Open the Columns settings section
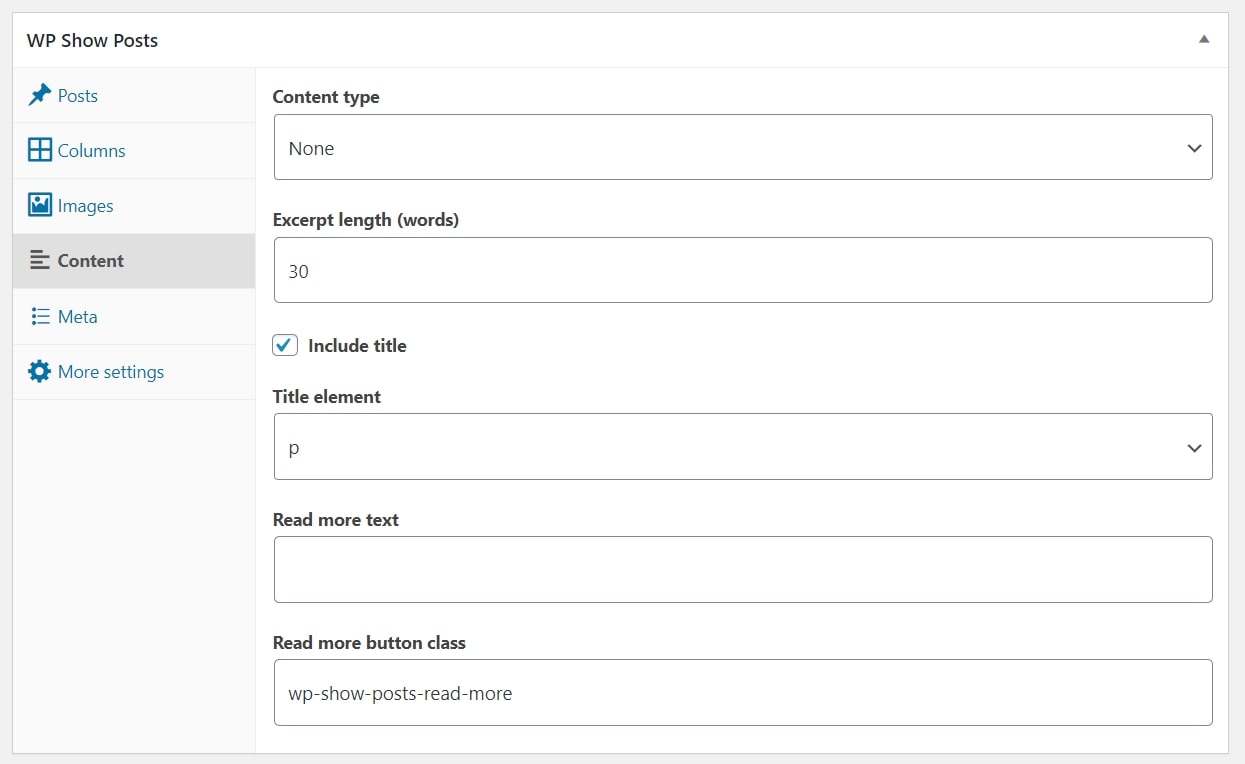Screen dimensions: 1245x764 click(90, 150)
